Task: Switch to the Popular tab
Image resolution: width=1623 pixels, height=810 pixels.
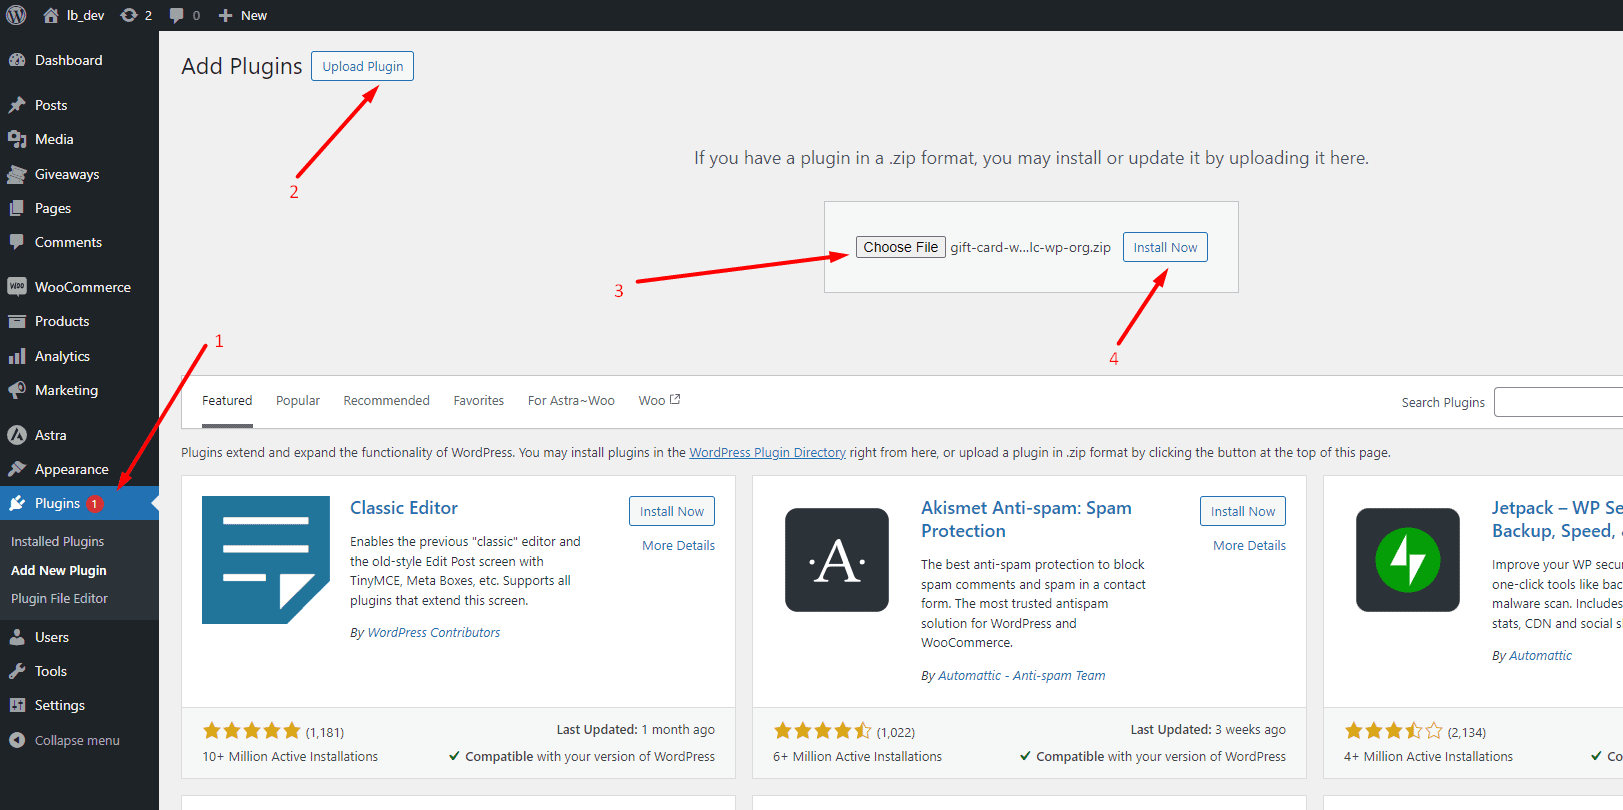Action: click(298, 401)
